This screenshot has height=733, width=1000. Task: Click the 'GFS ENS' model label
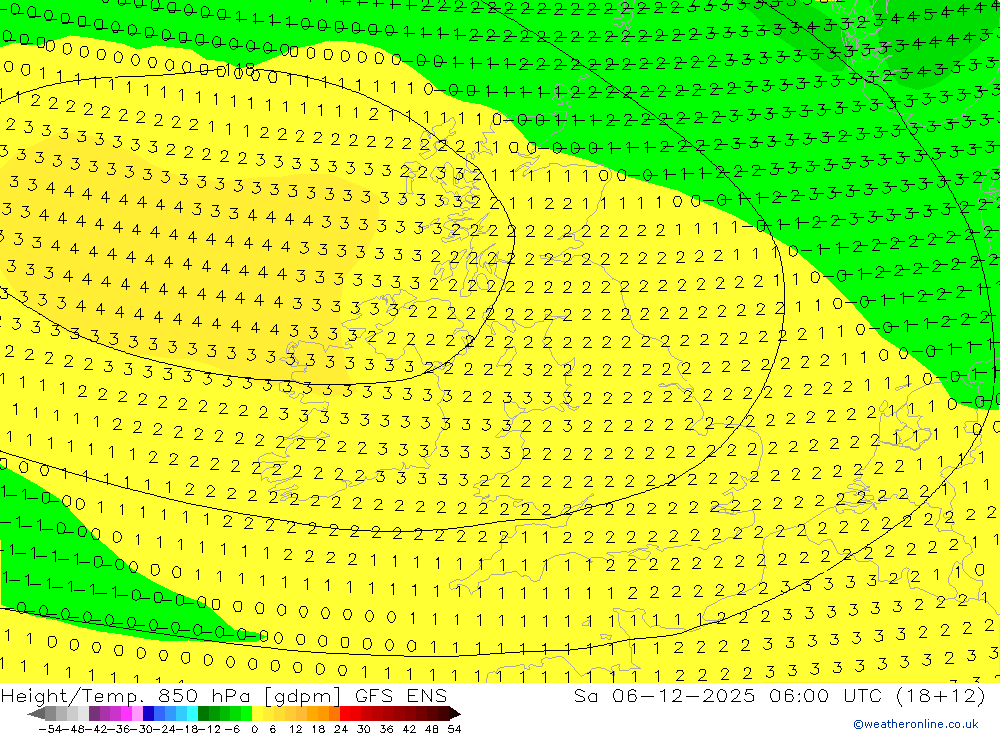[401, 695]
